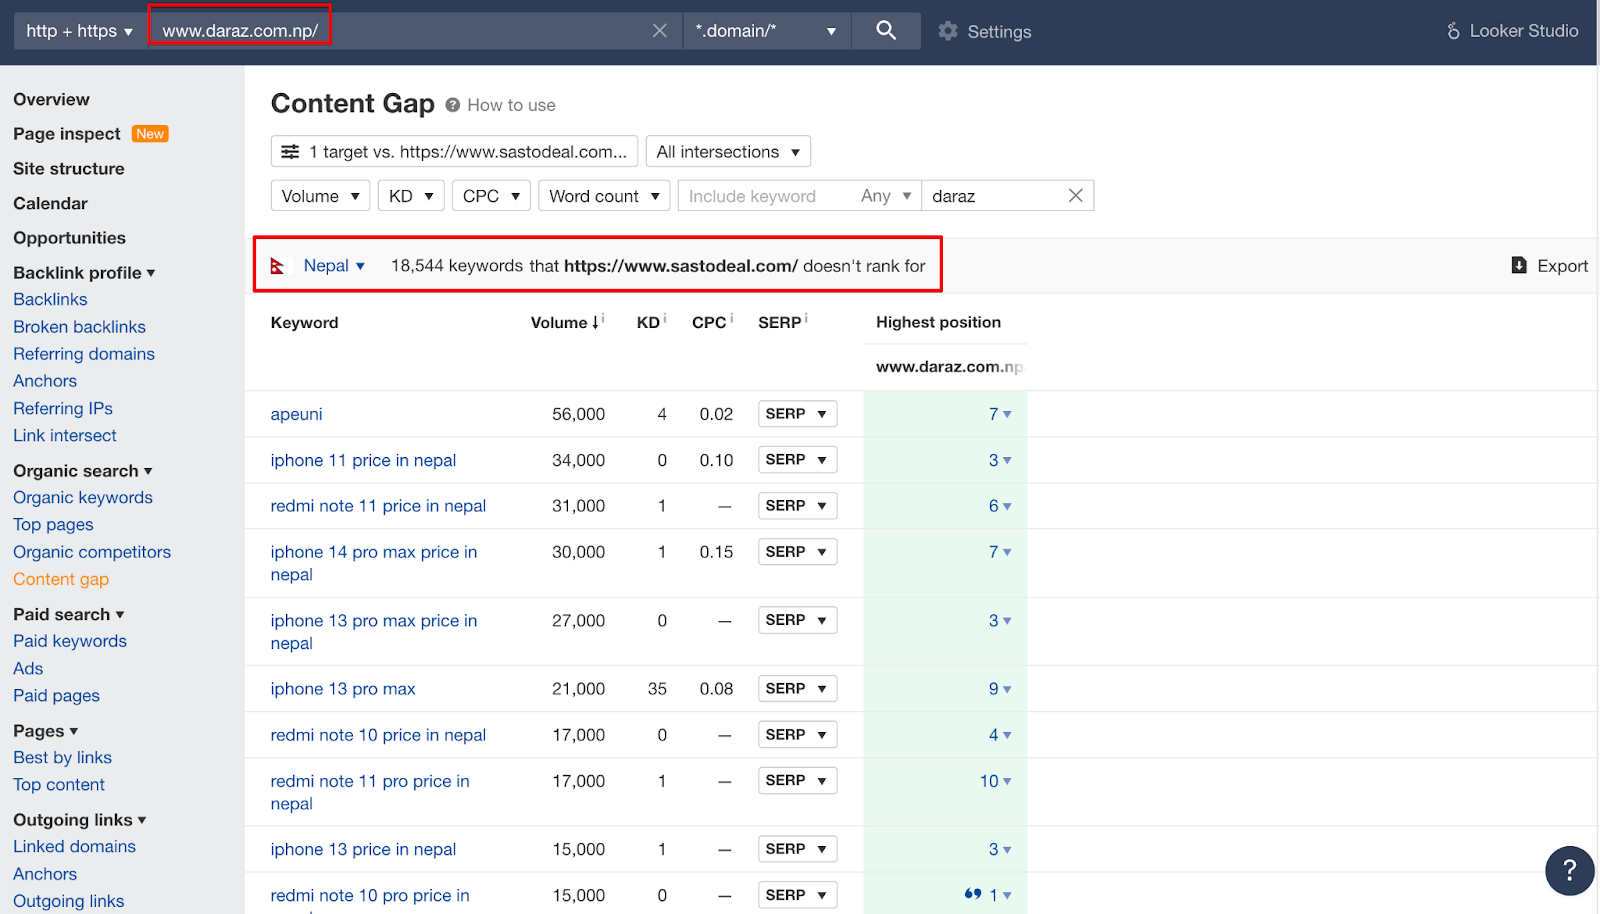Open the CPC filter dropdown
The width and height of the screenshot is (1600, 914).
491,196
